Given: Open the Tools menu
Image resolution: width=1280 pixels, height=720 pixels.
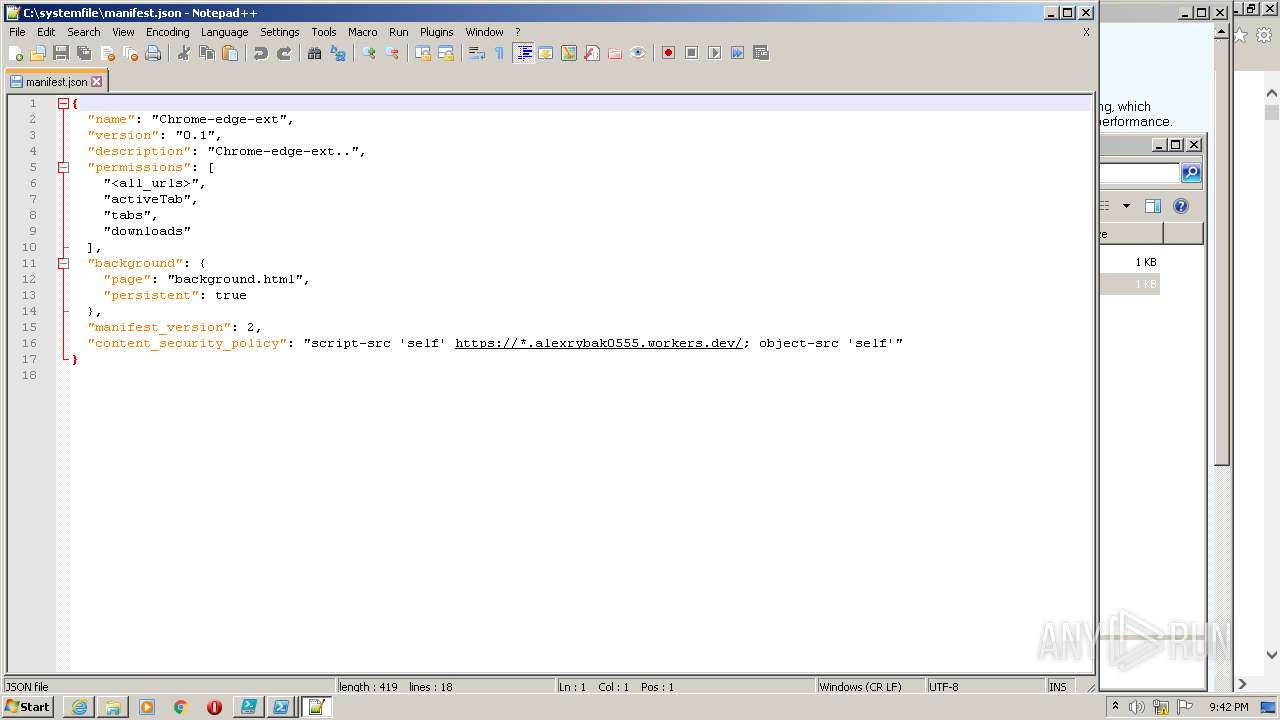Looking at the screenshot, I should [x=324, y=32].
